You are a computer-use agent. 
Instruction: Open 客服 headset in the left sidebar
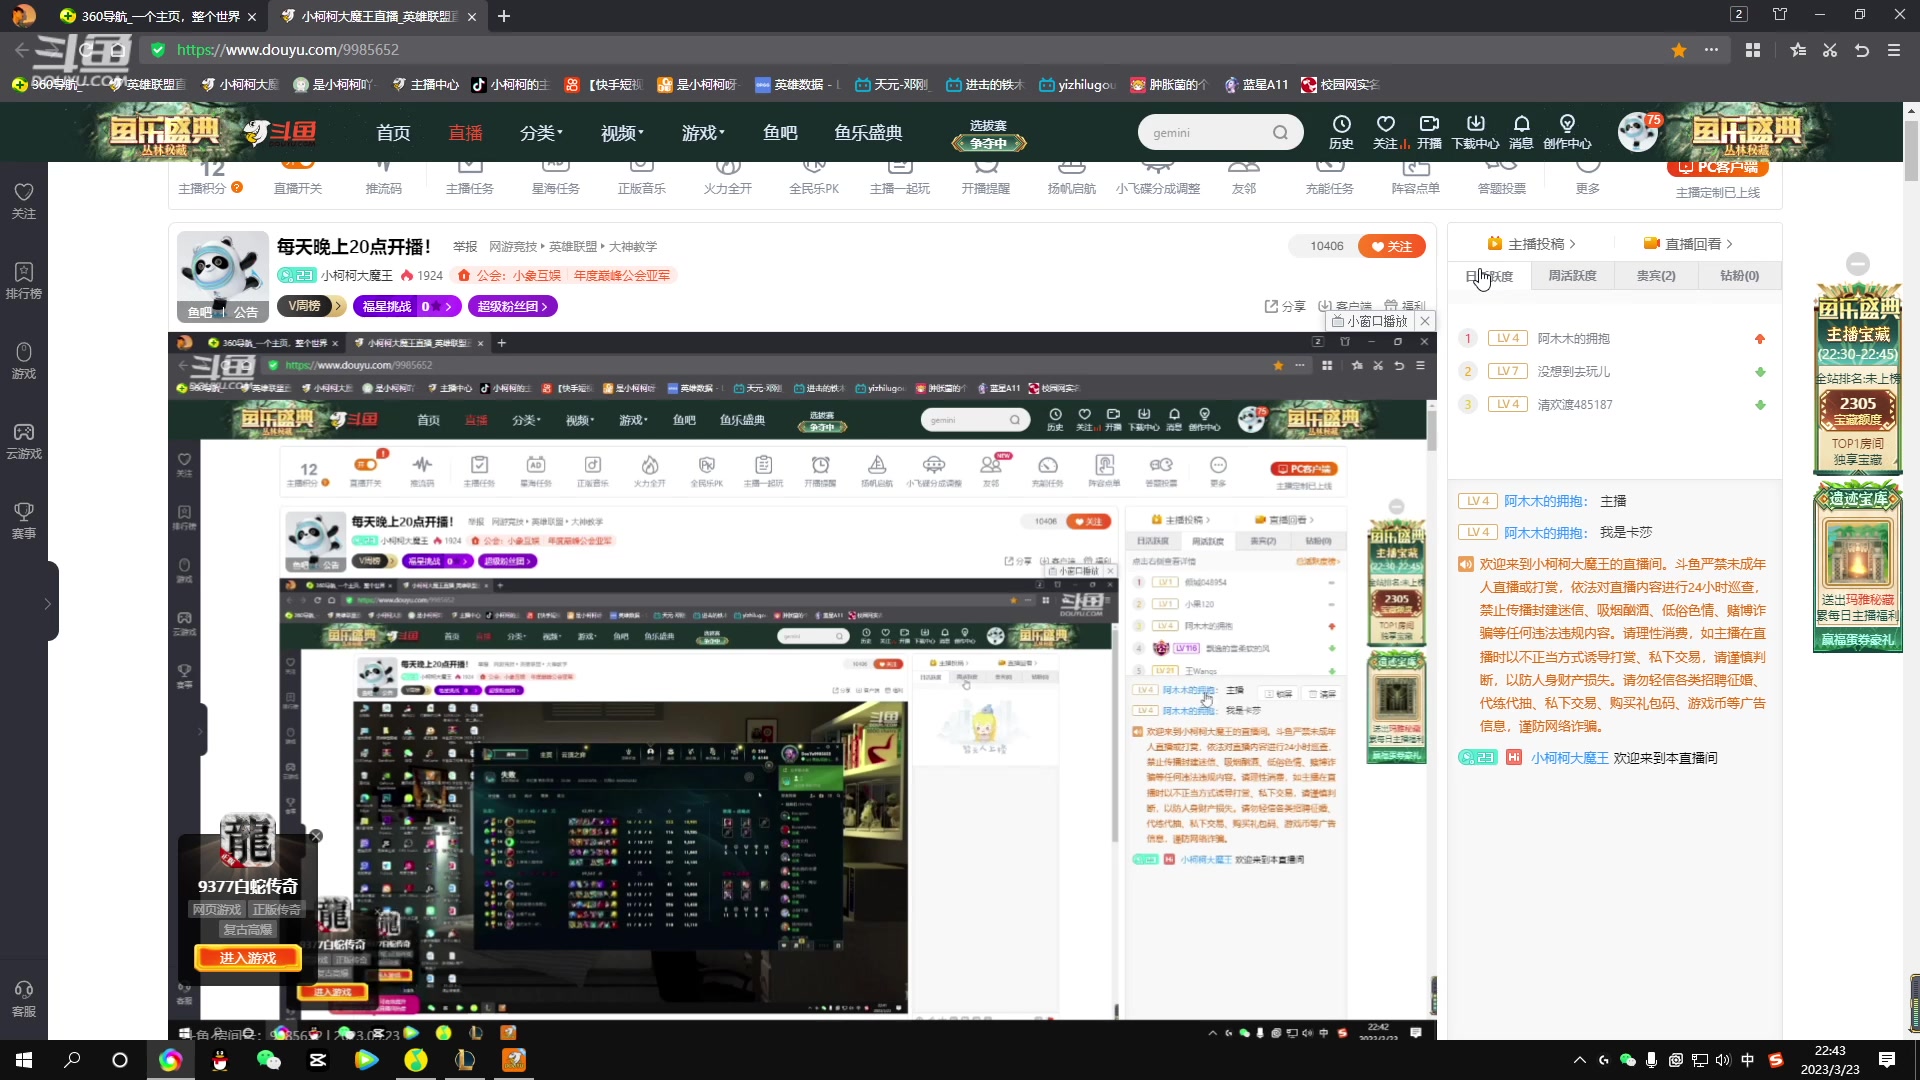tap(24, 998)
